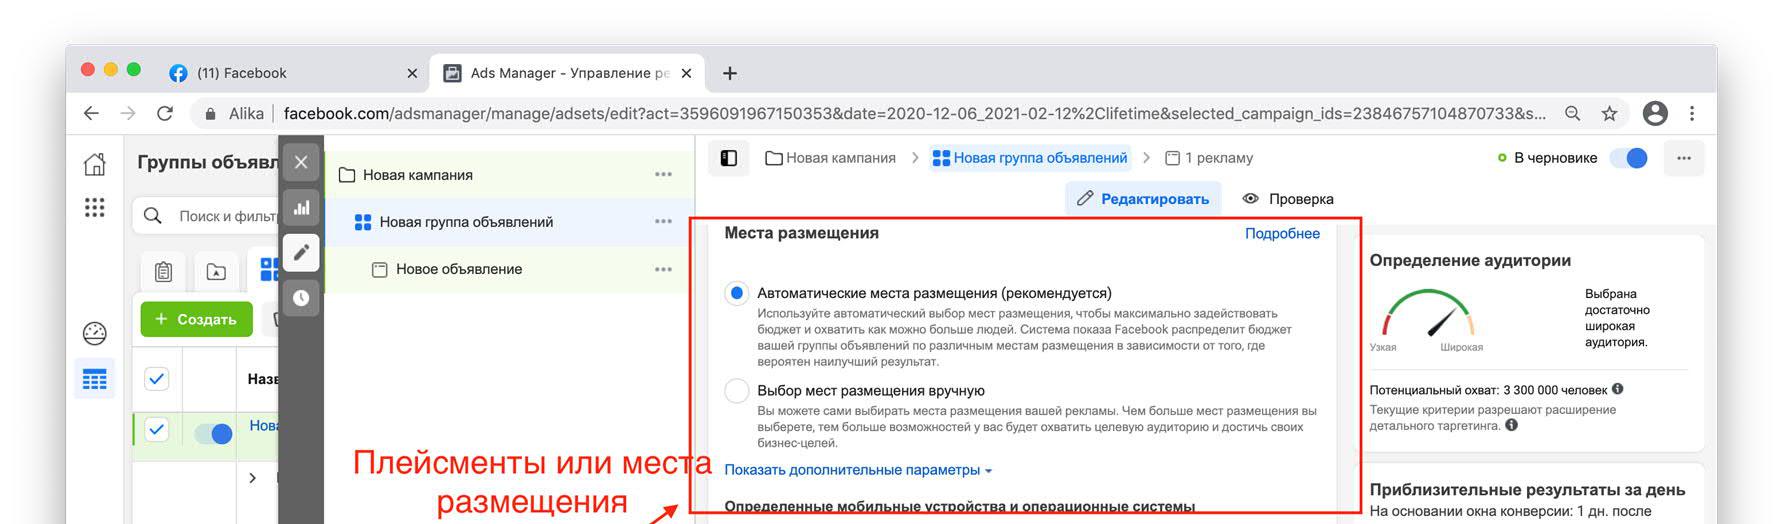Uncheck the ad set row checkbox
Viewport: 1782px width, 524px height.
(157, 430)
